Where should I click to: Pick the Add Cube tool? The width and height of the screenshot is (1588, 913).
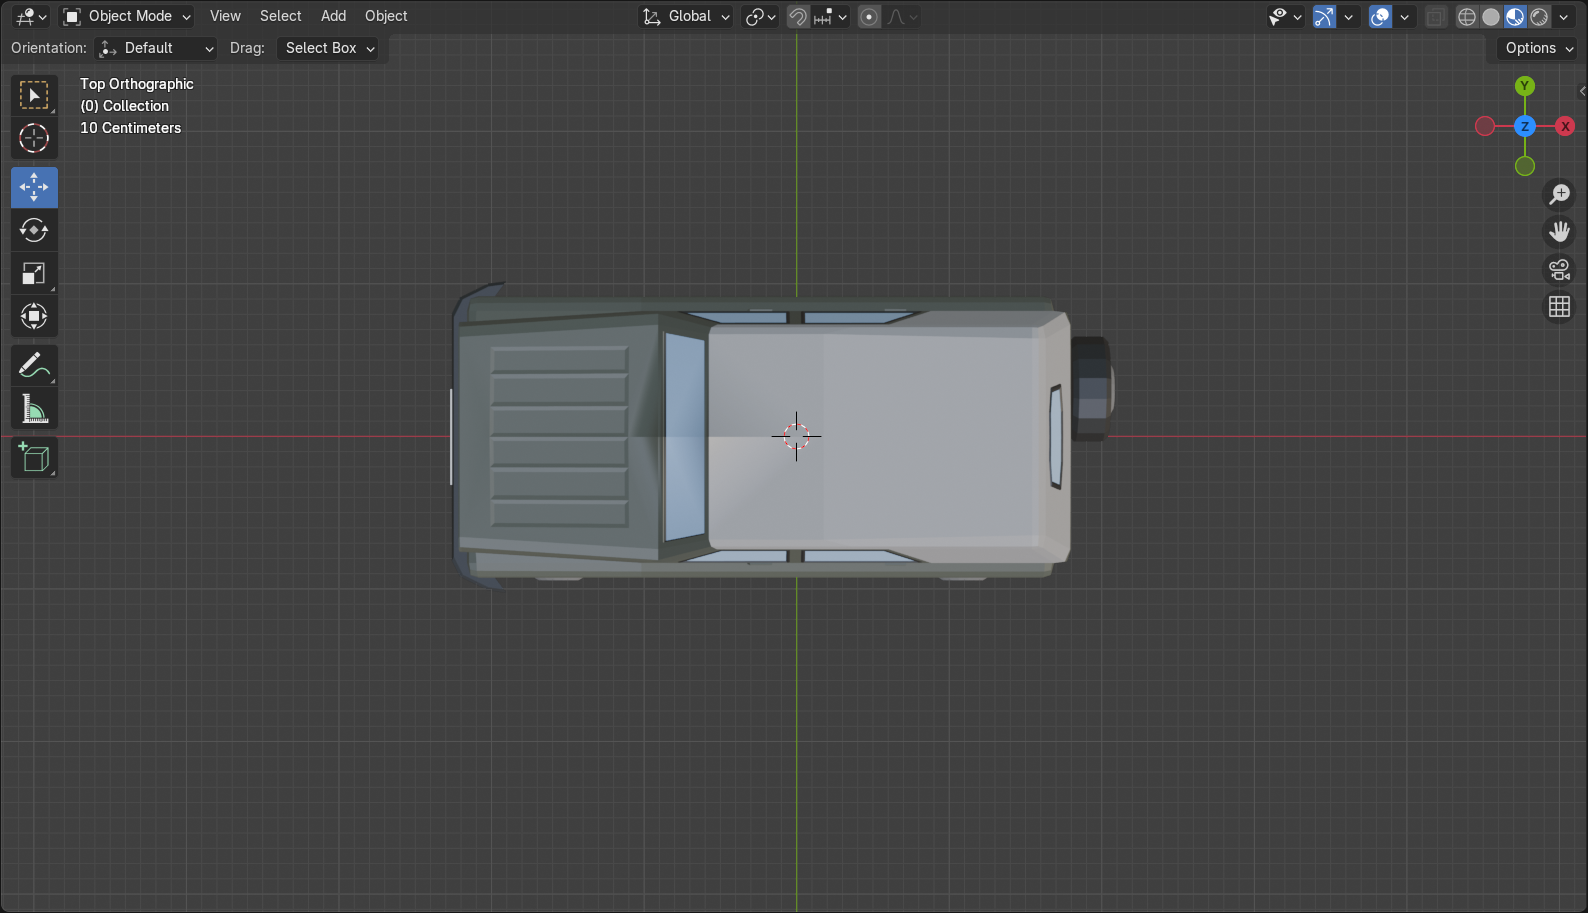(34, 458)
